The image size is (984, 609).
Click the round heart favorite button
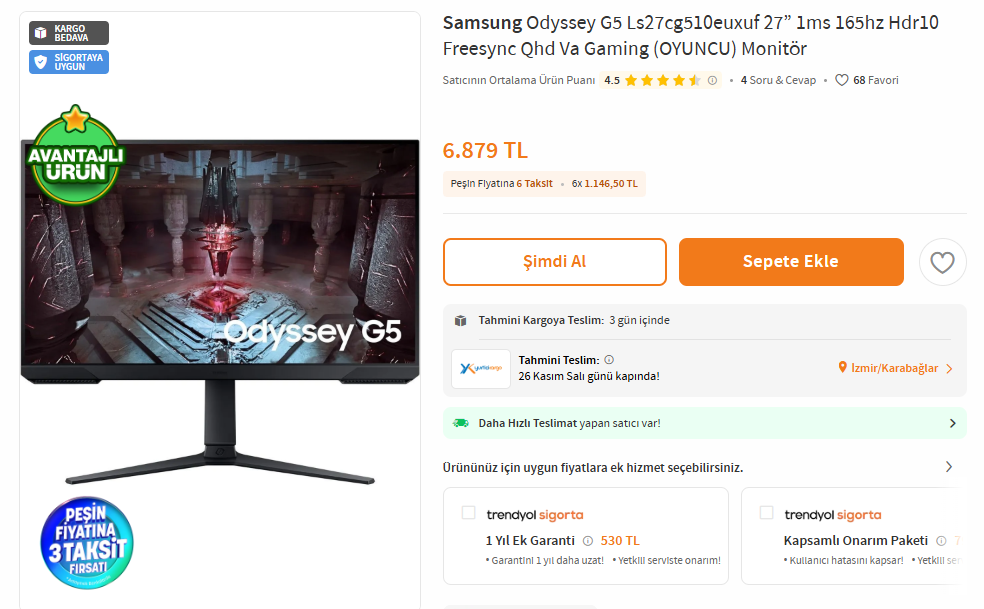pos(942,262)
